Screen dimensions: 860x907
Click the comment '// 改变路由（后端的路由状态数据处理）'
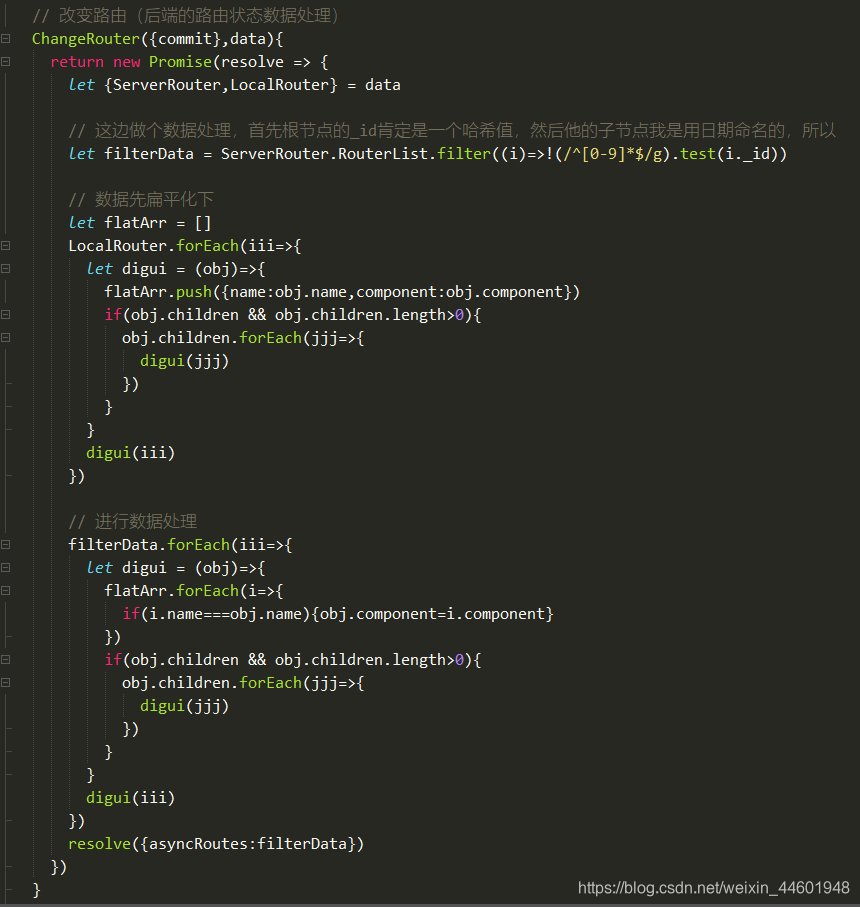185,16
